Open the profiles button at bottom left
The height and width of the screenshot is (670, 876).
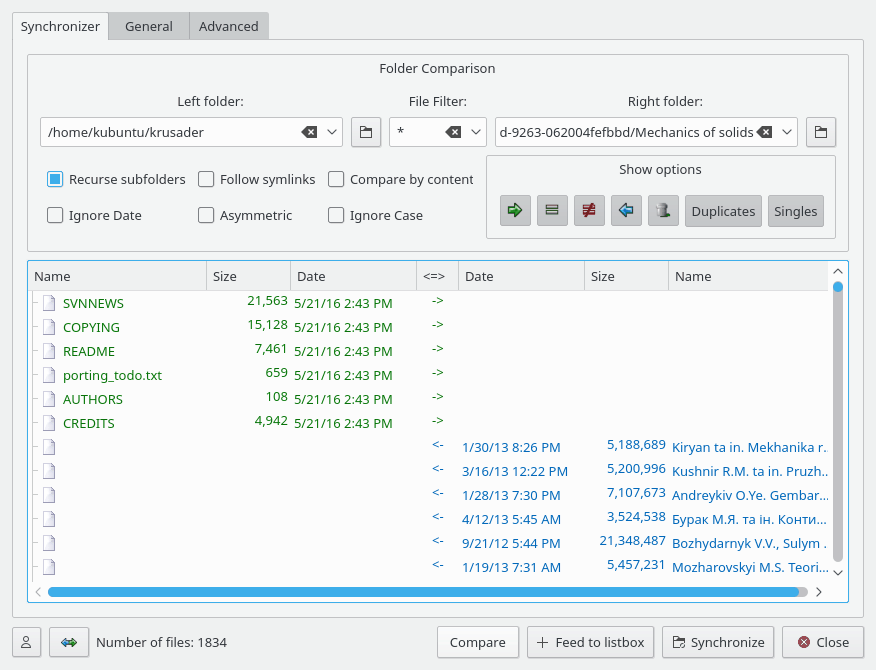click(x=27, y=642)
